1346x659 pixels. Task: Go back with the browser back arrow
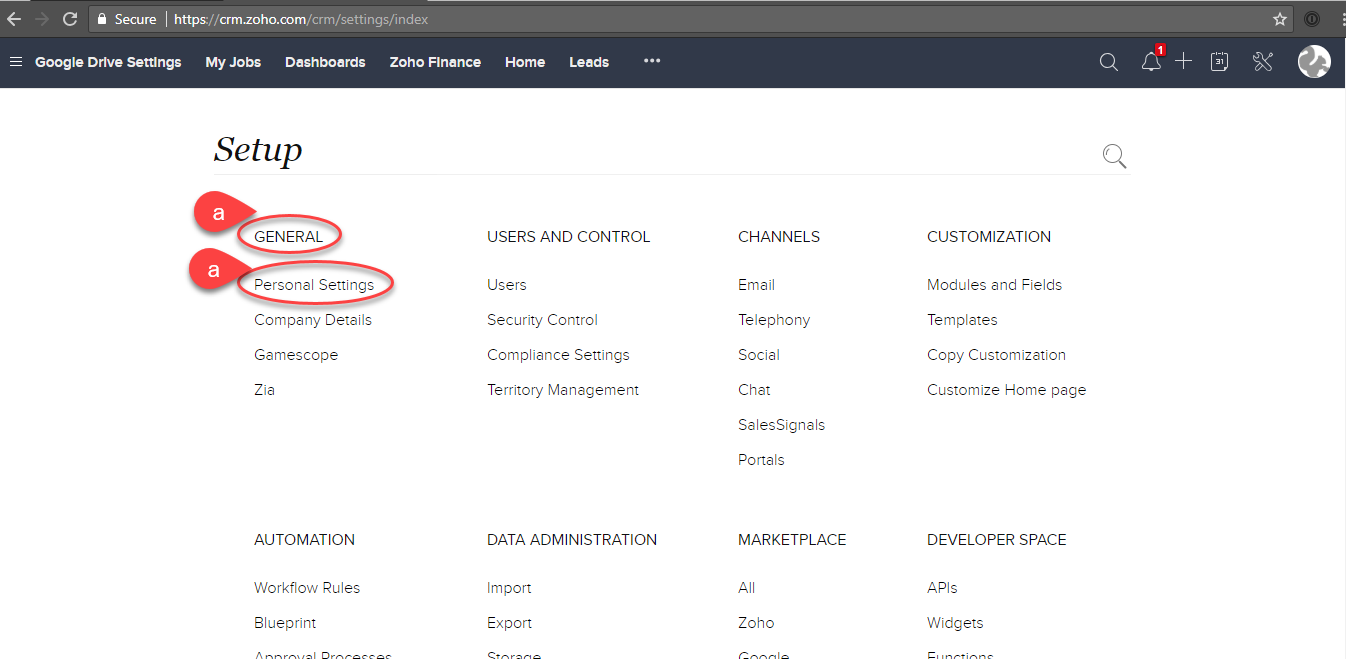point(14,19)
